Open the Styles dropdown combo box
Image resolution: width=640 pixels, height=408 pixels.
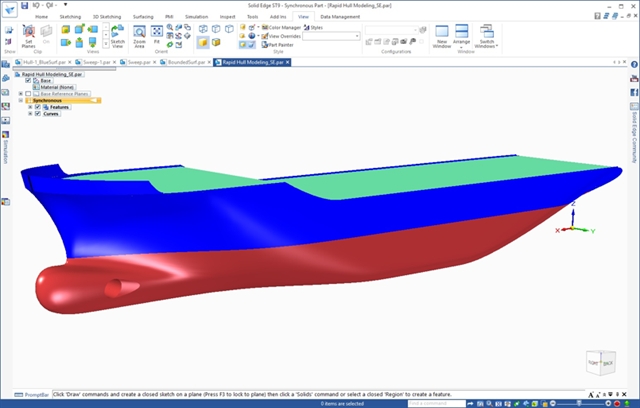331,36
